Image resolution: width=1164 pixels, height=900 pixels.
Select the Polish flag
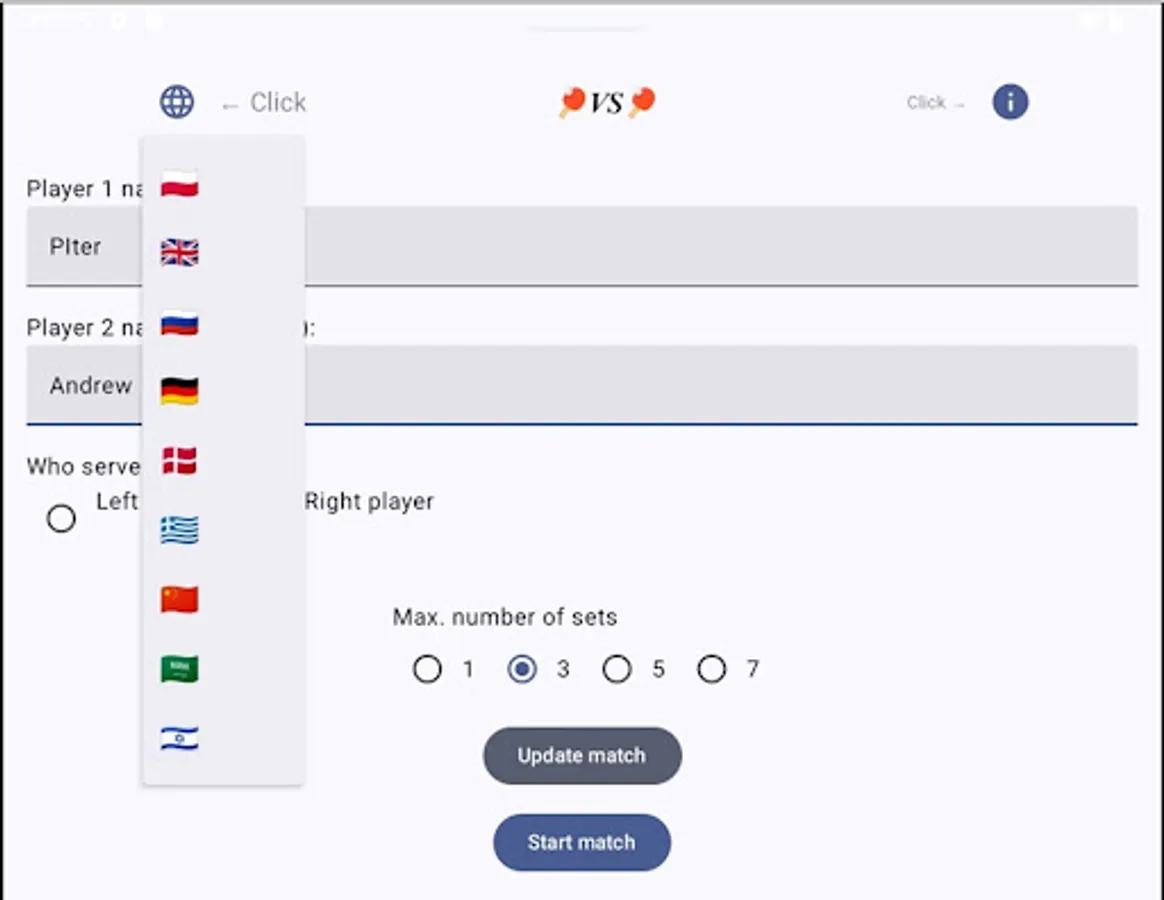(x=178, y=184)
